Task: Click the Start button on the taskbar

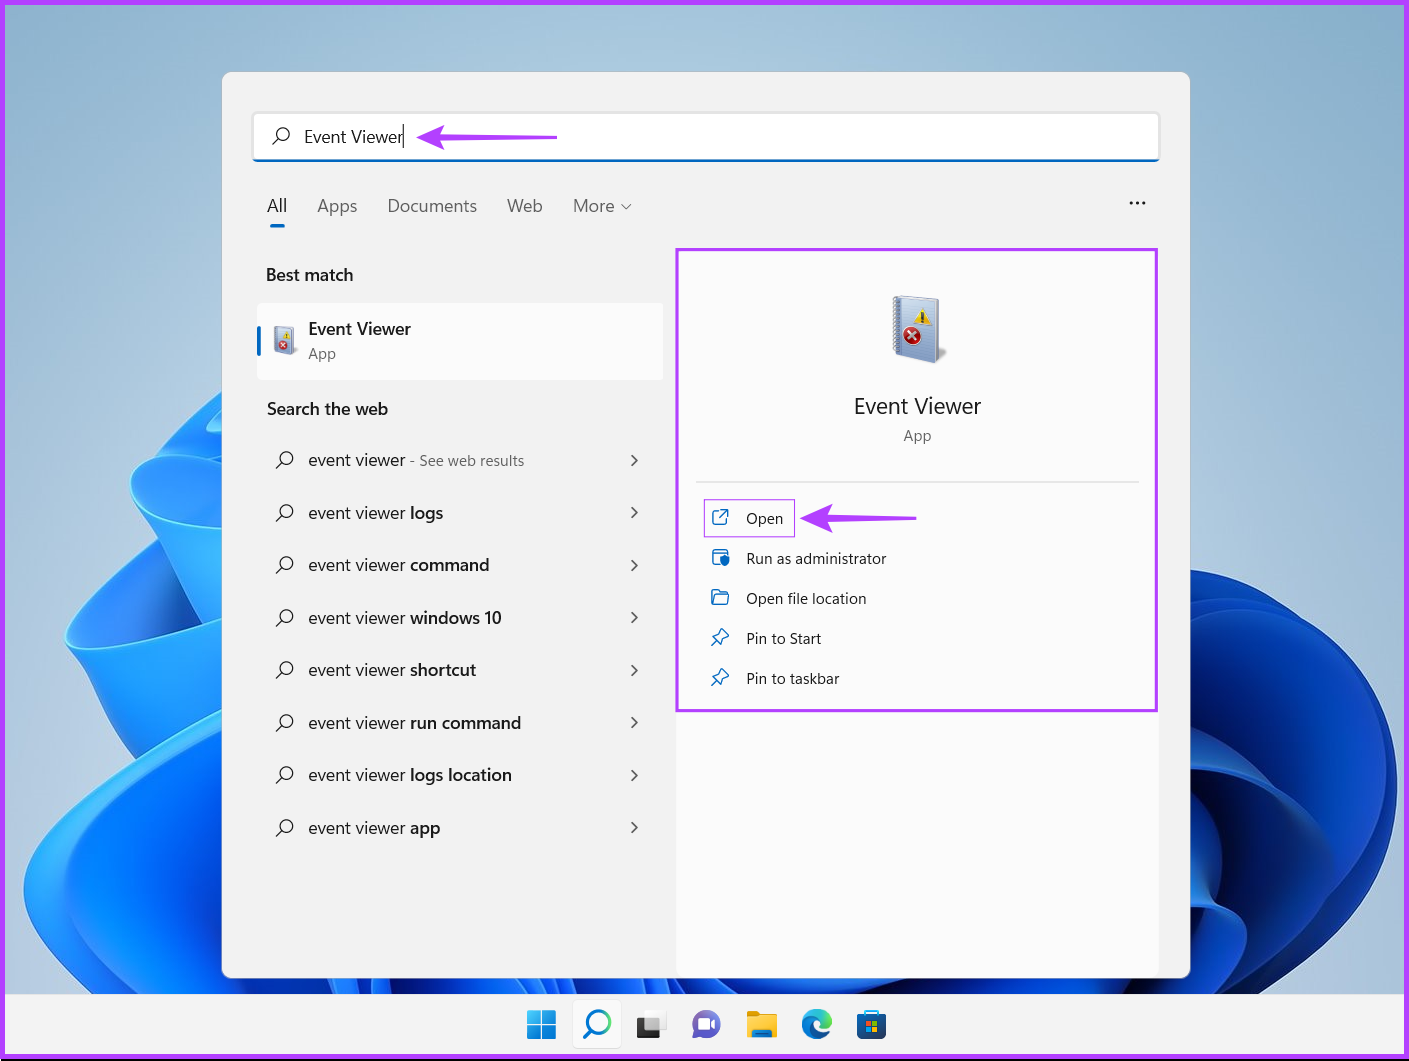Action: [541, 1024]
